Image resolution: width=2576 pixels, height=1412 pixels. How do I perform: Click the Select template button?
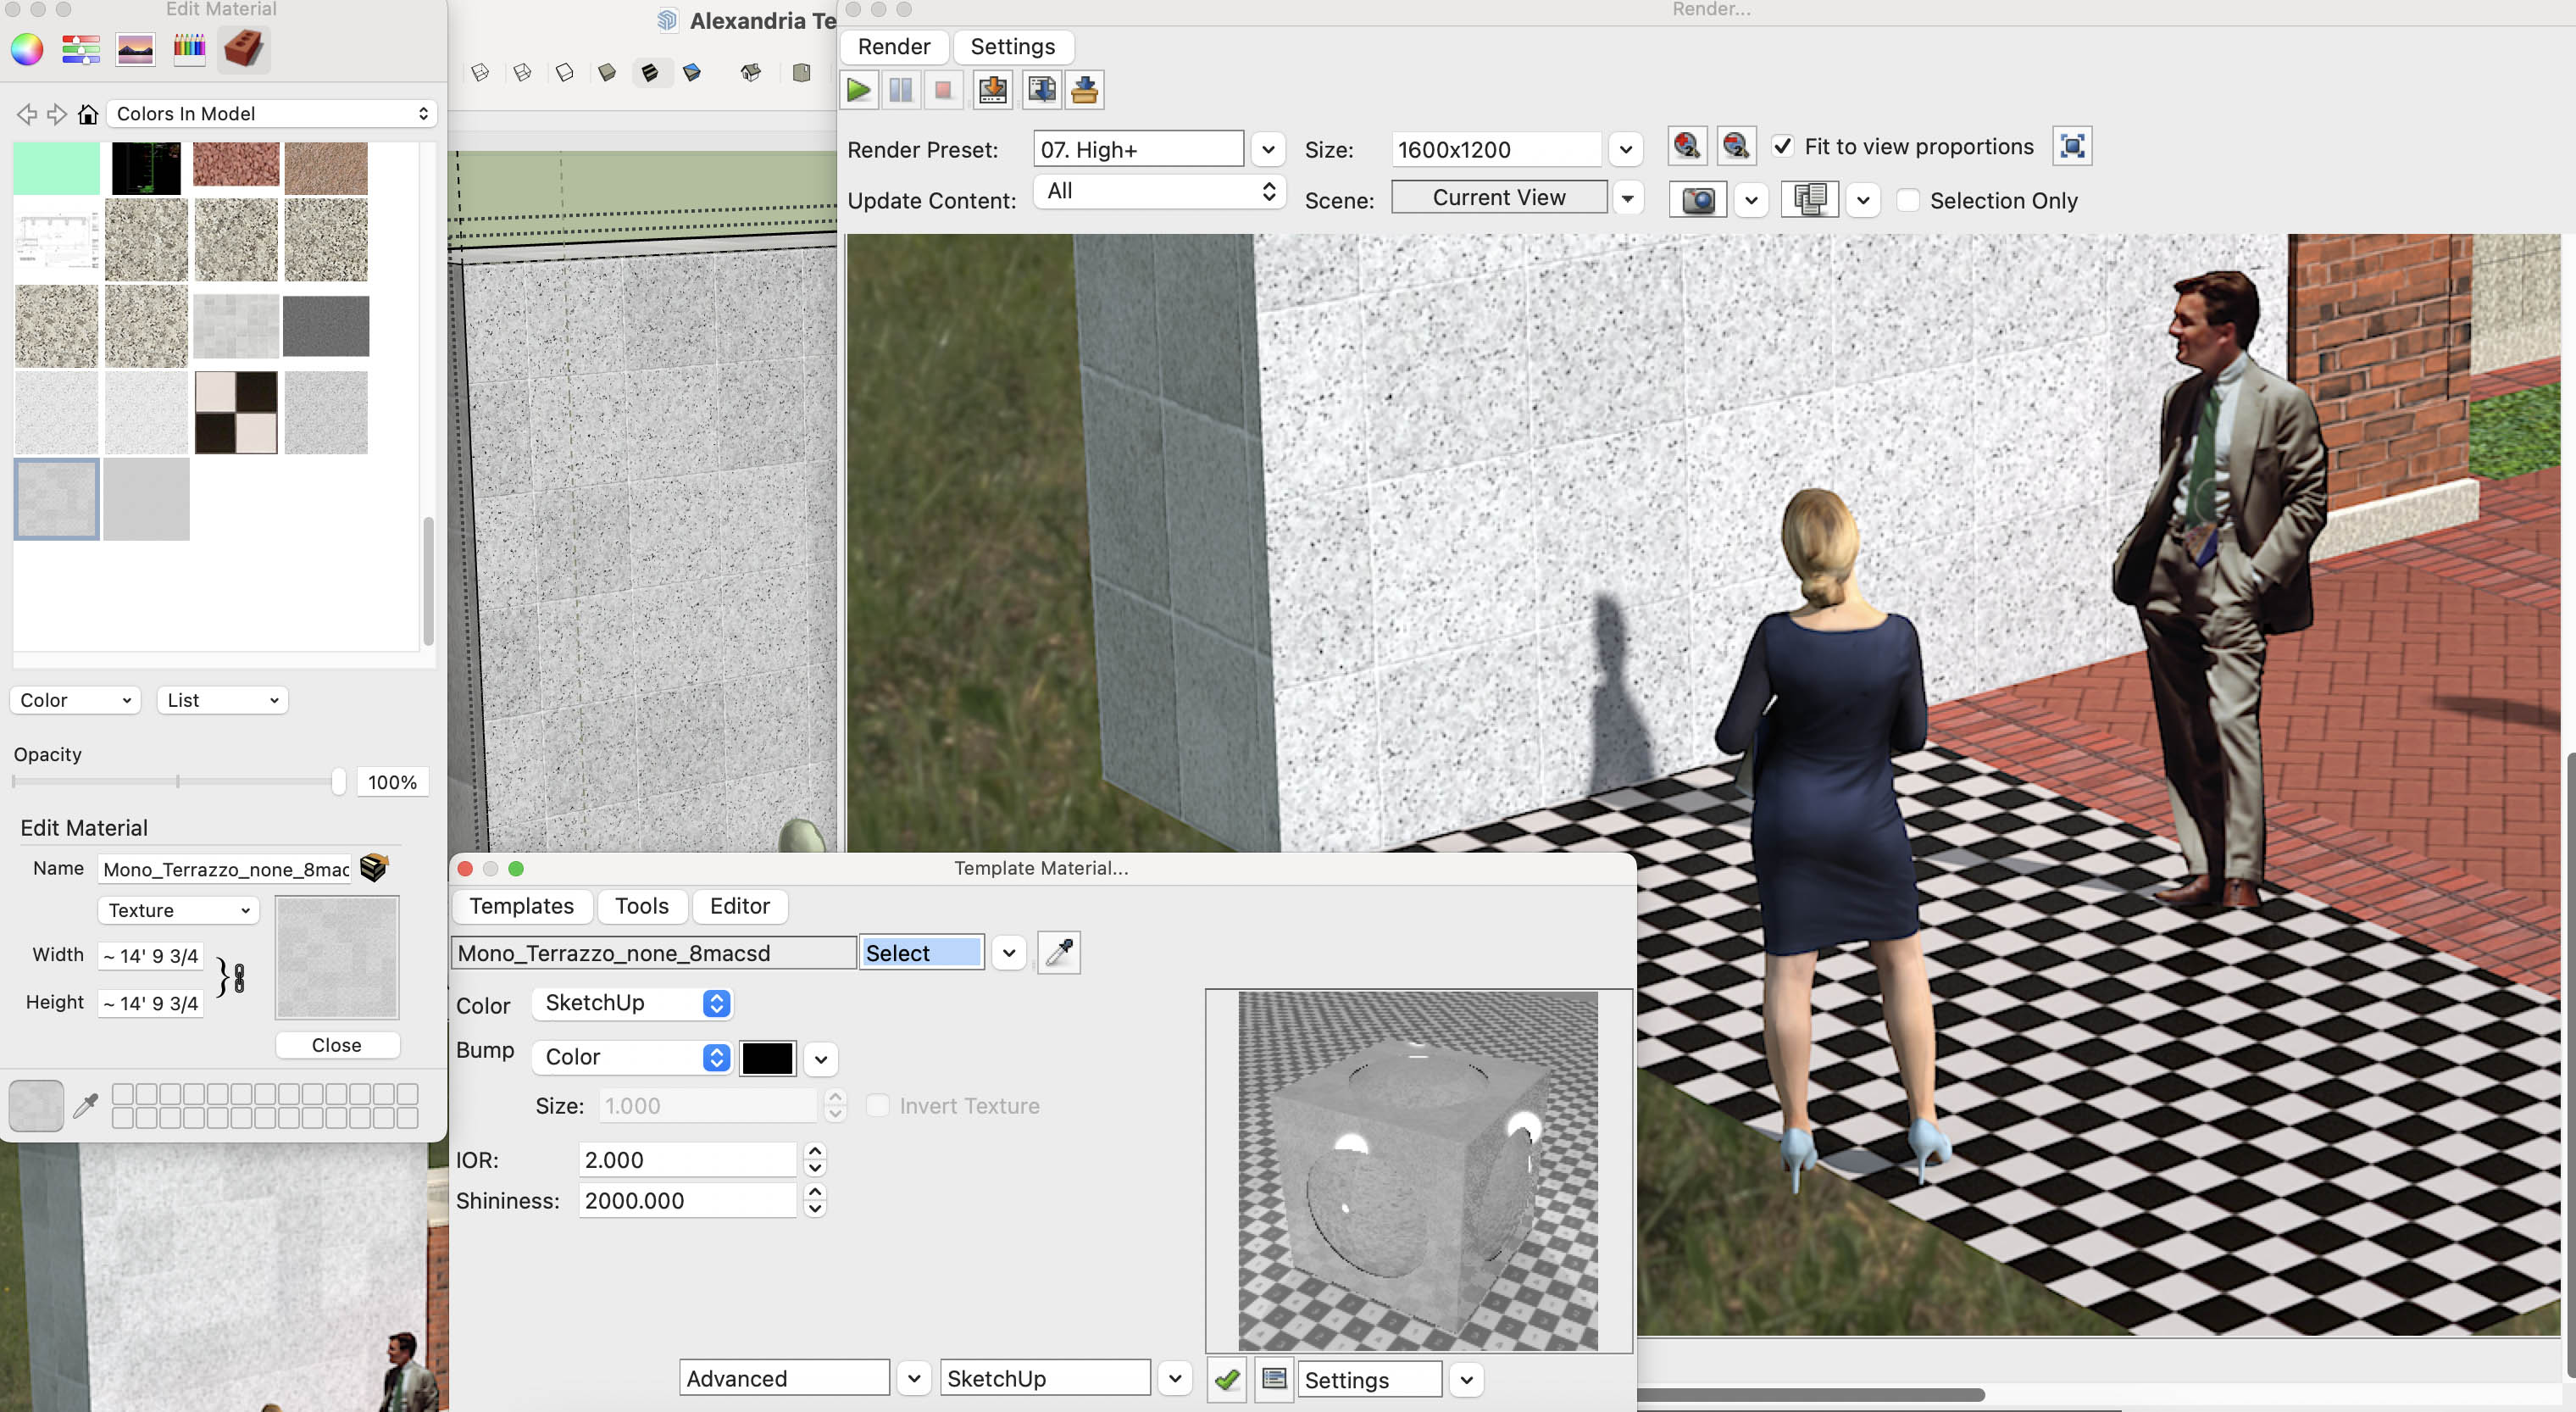pyautogui.click(x=921, y=953)
